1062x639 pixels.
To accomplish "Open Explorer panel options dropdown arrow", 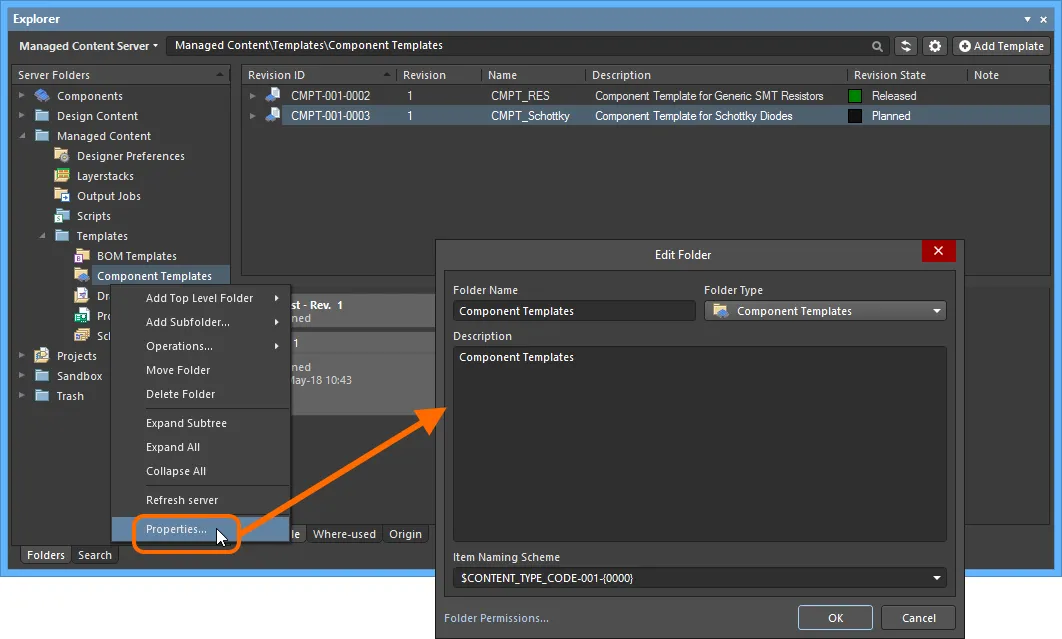I will 1027,19.
